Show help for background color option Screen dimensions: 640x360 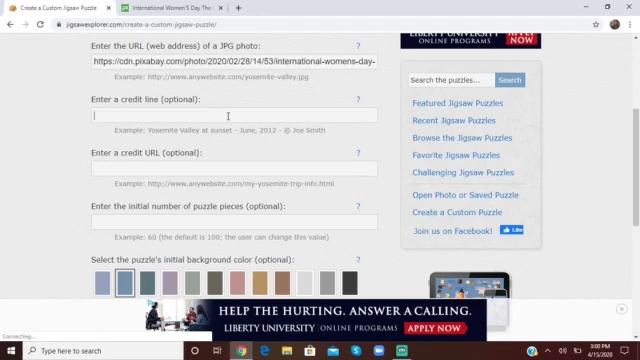(358, 260)
